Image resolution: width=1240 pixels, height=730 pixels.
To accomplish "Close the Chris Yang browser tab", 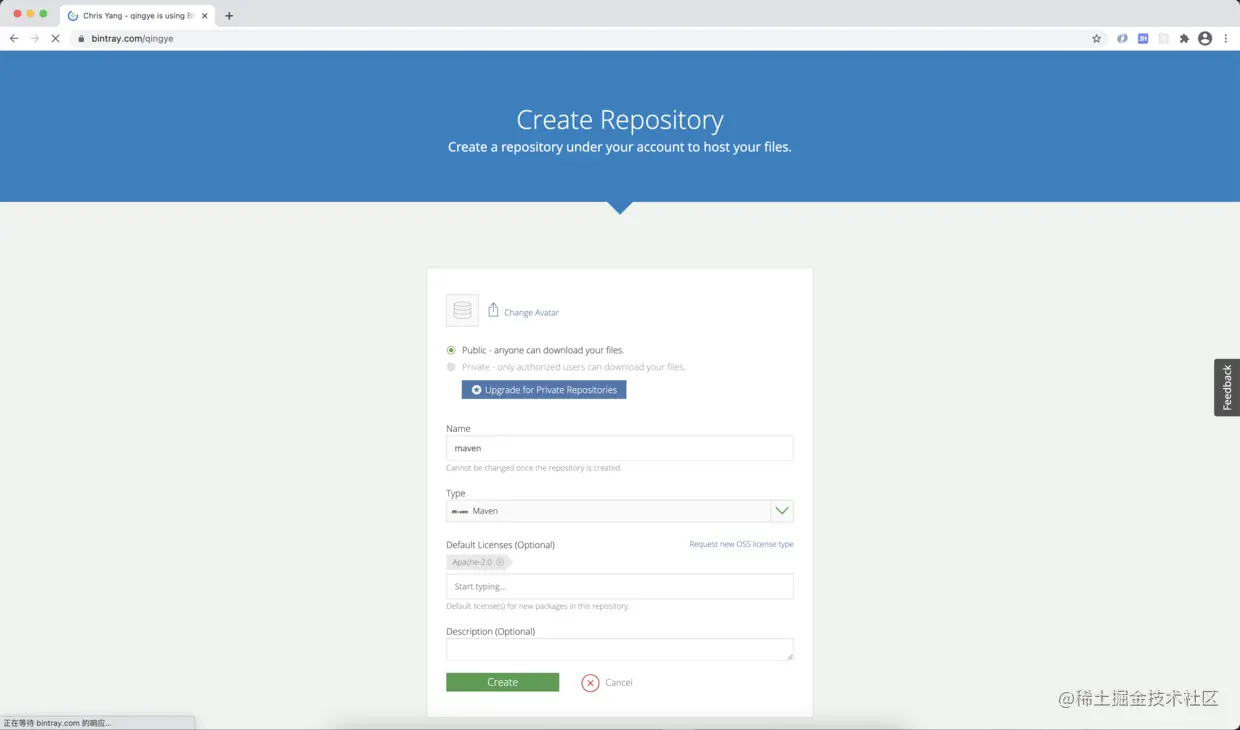I will pyautogui.click(x=205, y=16).
